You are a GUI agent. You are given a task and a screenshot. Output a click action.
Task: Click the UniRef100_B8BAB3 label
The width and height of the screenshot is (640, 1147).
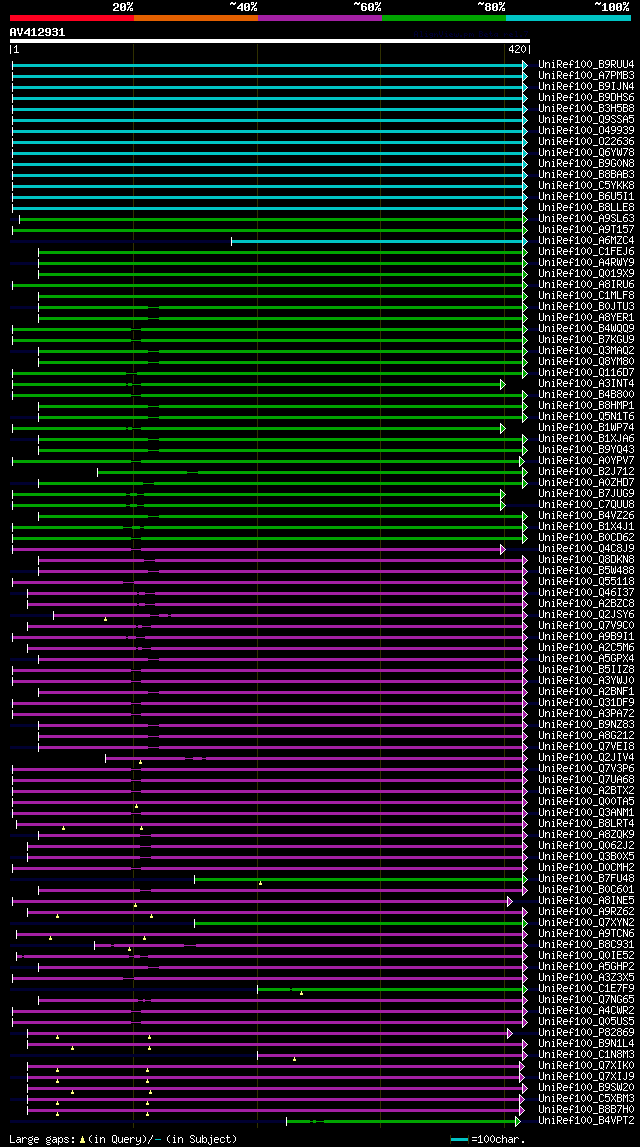click(x=586, y=174)
